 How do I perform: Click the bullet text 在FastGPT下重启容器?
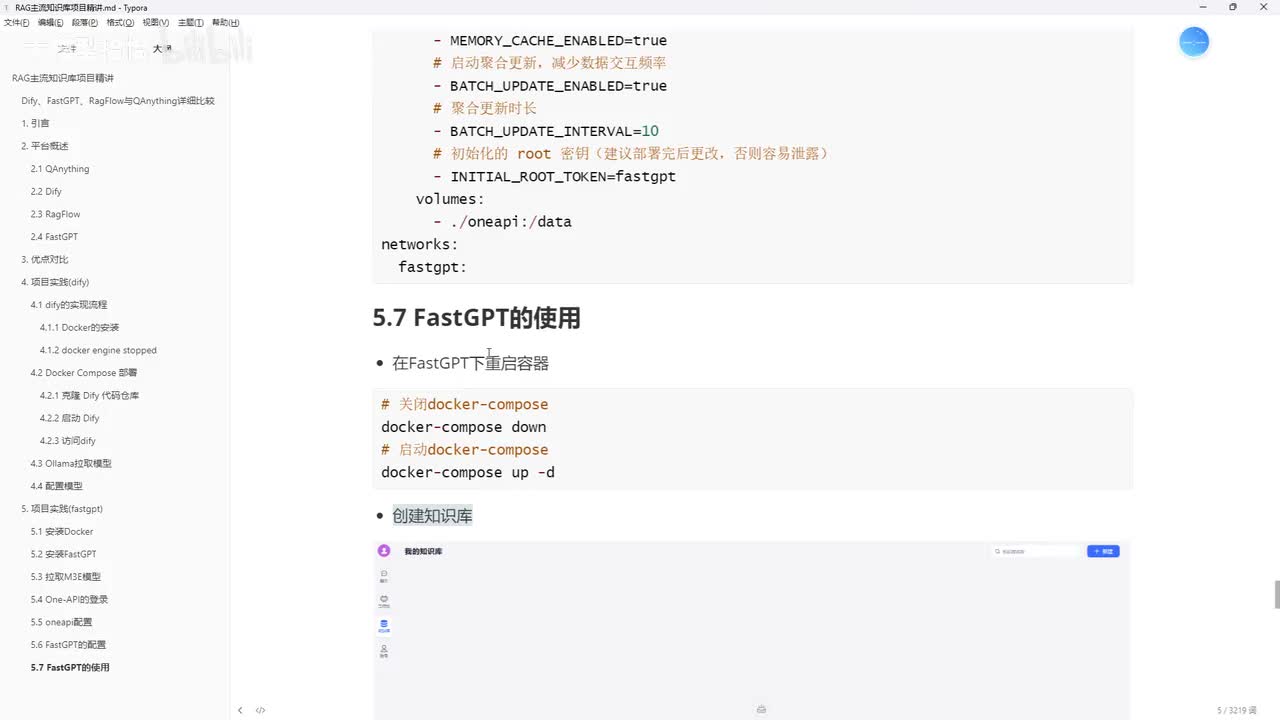point(470,363)
